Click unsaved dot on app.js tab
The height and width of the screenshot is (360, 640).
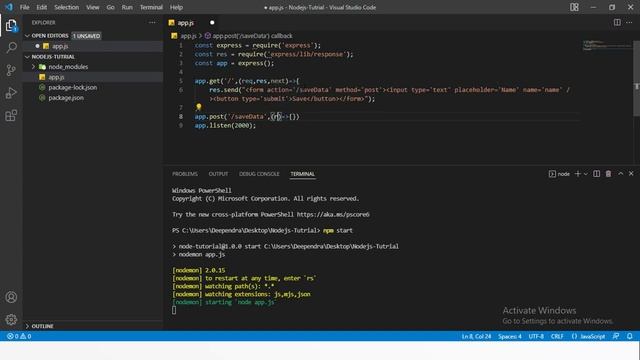tap(212, 22)
